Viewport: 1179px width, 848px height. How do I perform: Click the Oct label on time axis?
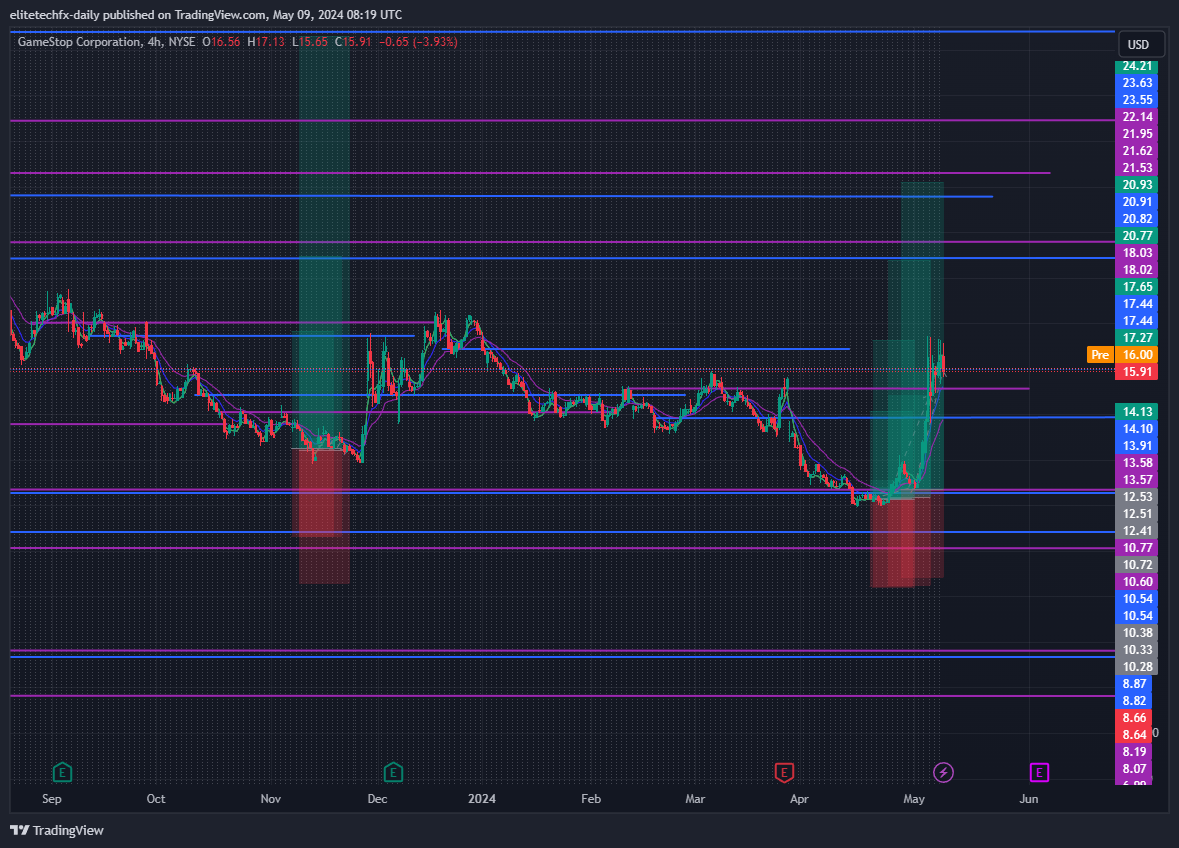click(156, 798)
